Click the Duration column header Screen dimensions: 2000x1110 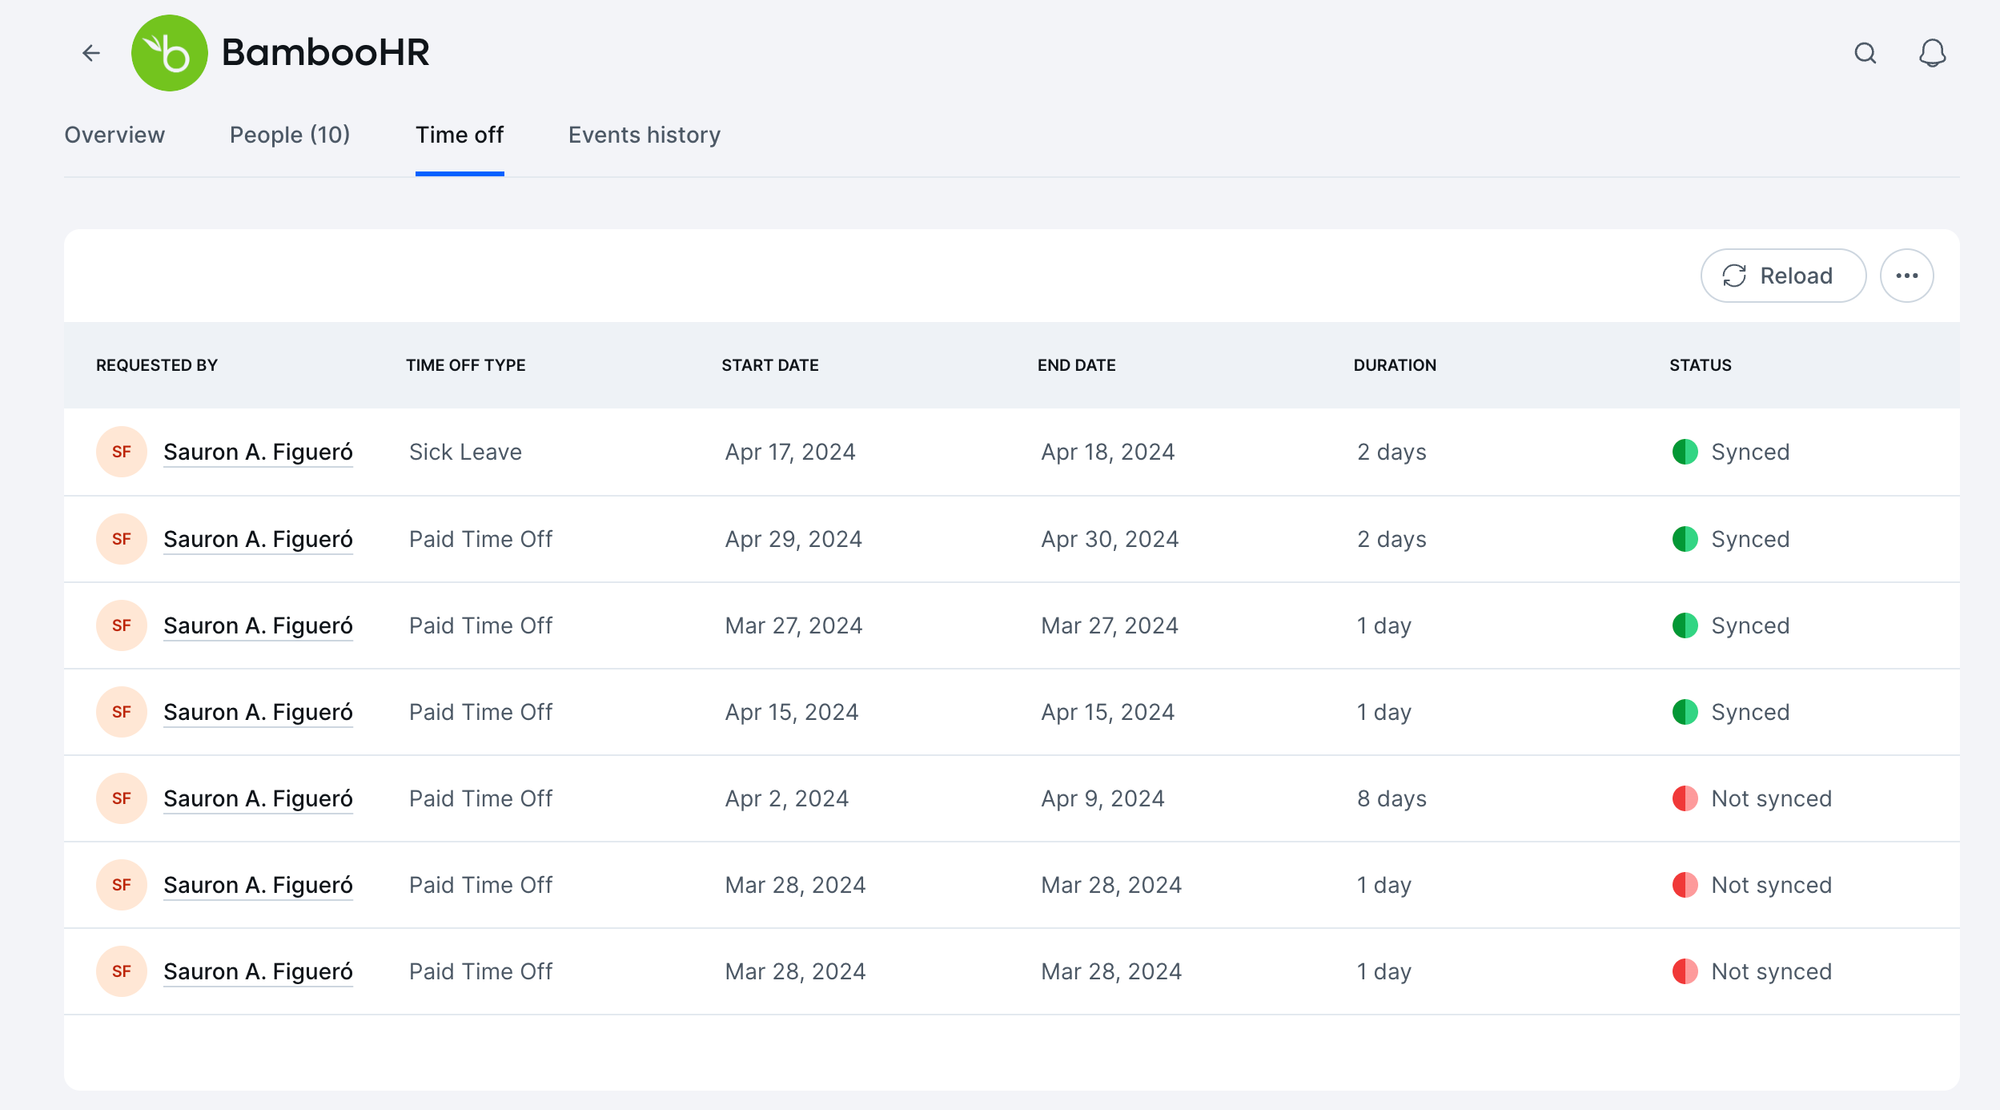[1395, 365]
